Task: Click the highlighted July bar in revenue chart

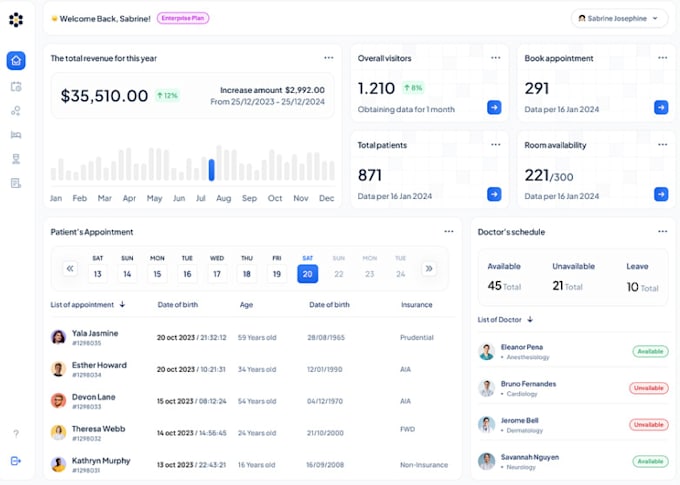Action: click(x=212, y=169)
